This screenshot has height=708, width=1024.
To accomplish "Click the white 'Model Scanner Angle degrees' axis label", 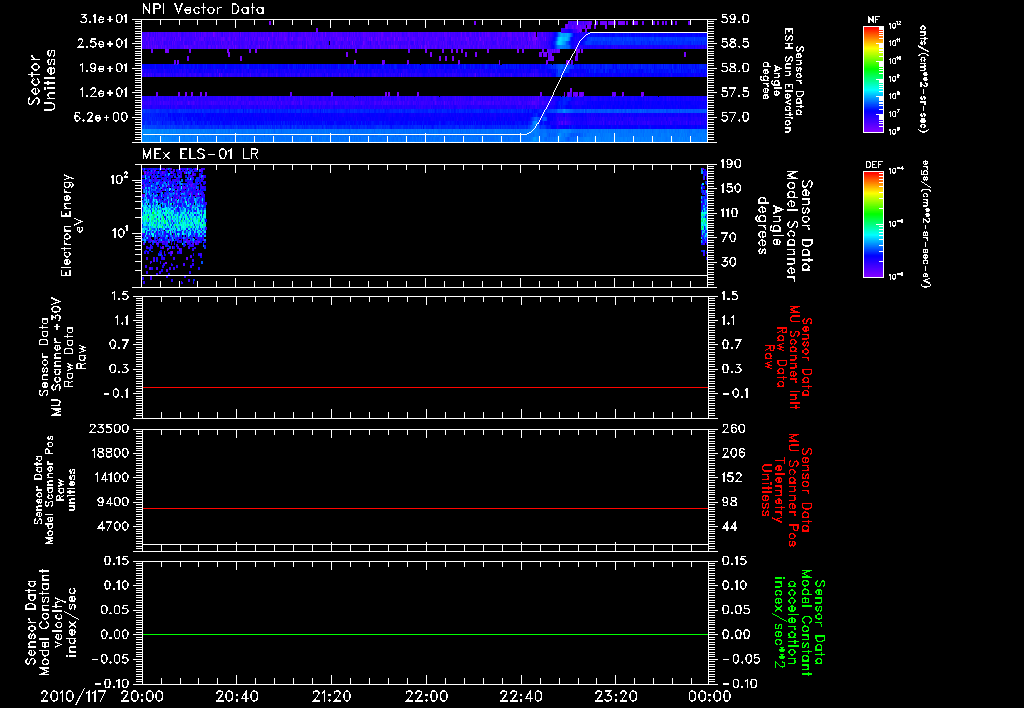I will coord(784,226).
